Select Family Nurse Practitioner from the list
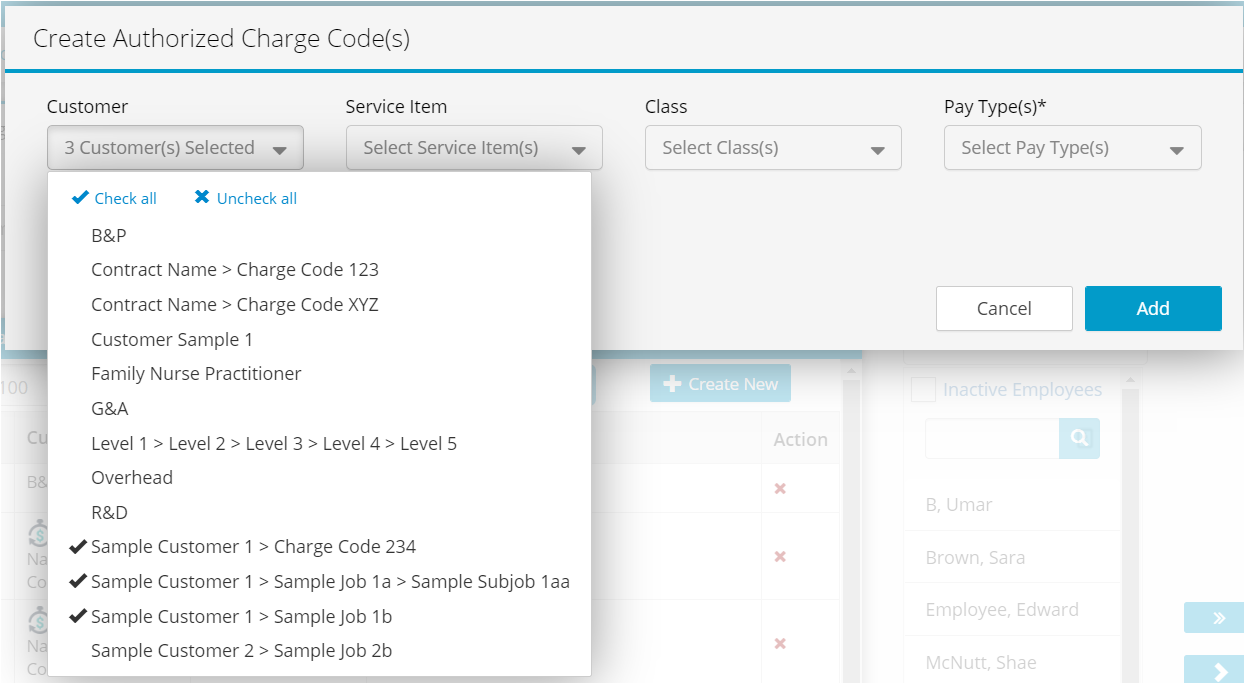Image resolution: width=1245 pixels, height=684 pixels. [x=195, y=373]
